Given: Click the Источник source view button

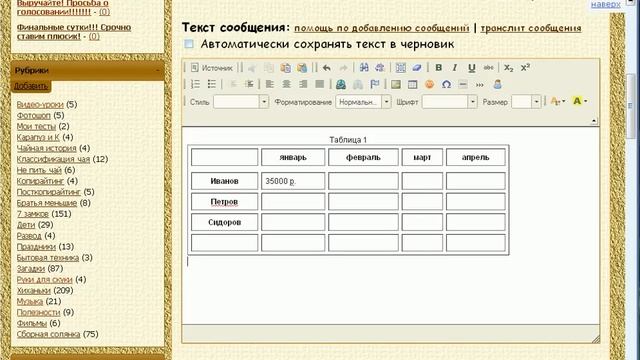Looking at the screenshot, I should coord(212,68).
